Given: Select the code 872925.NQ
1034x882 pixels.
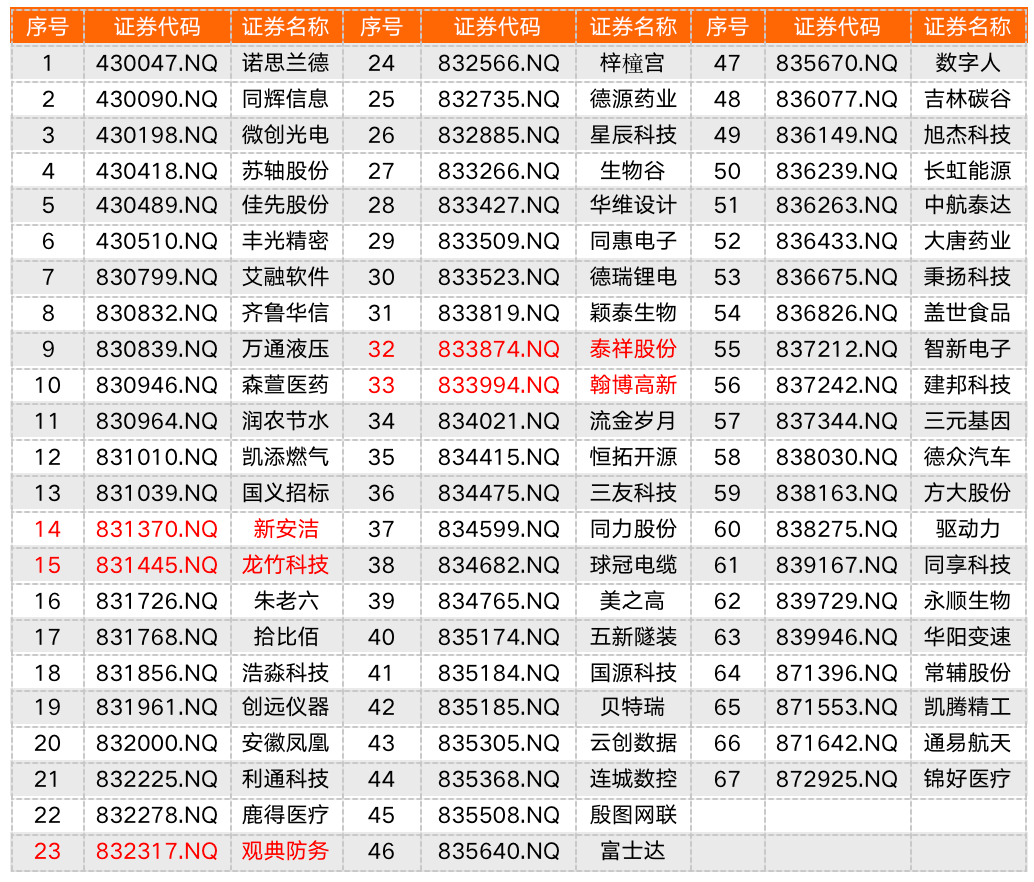Looking at the screenshot, I should pyautogui.click(x=837, y=779).
